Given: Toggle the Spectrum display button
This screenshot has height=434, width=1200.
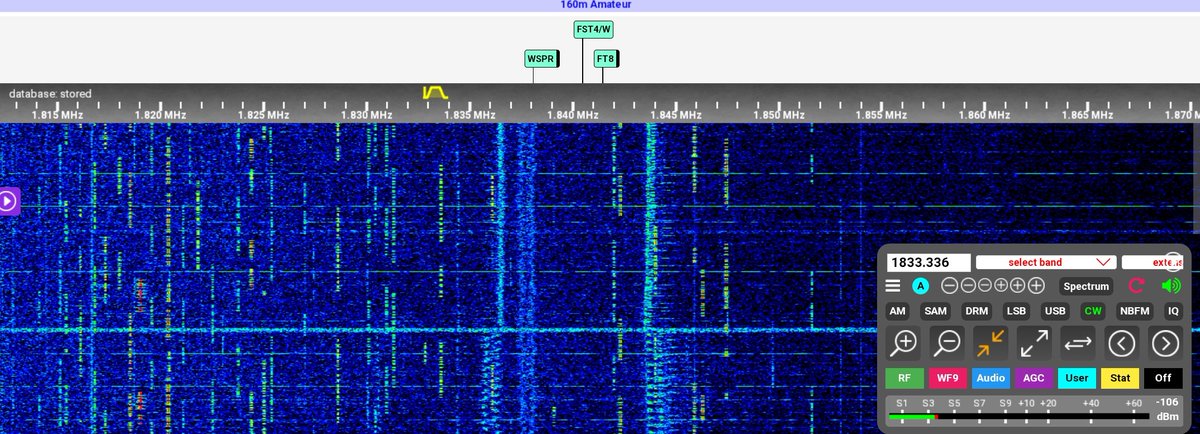Looking at the screenshot, I should [x=1087, y=286].
